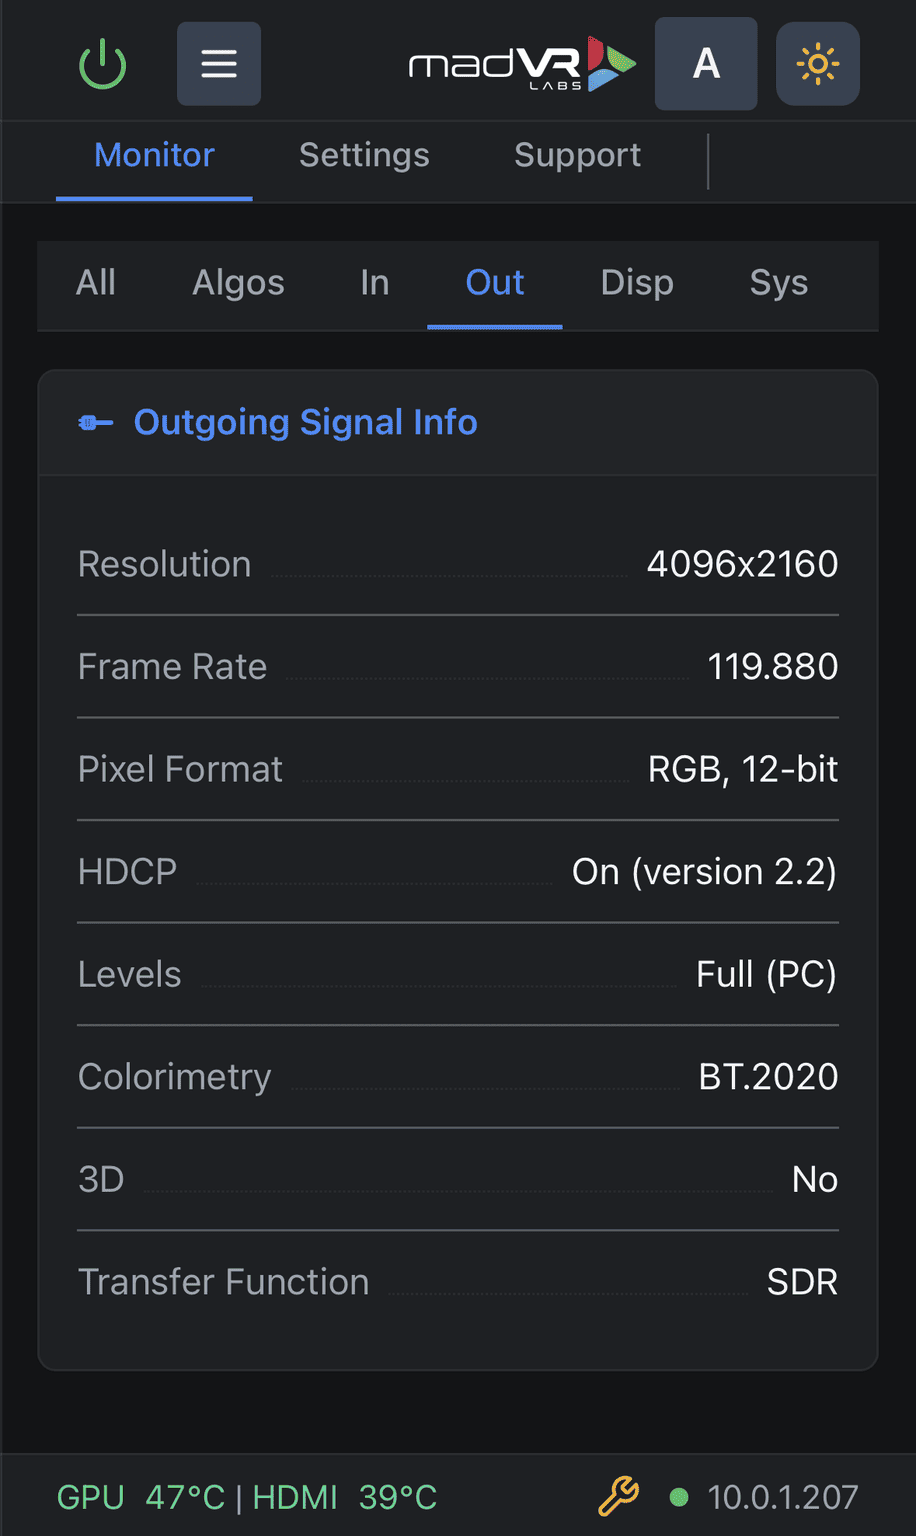This screenshot has height=1536, width=916.
Task: Click the green connection status dot
Action: point(679,1497)
